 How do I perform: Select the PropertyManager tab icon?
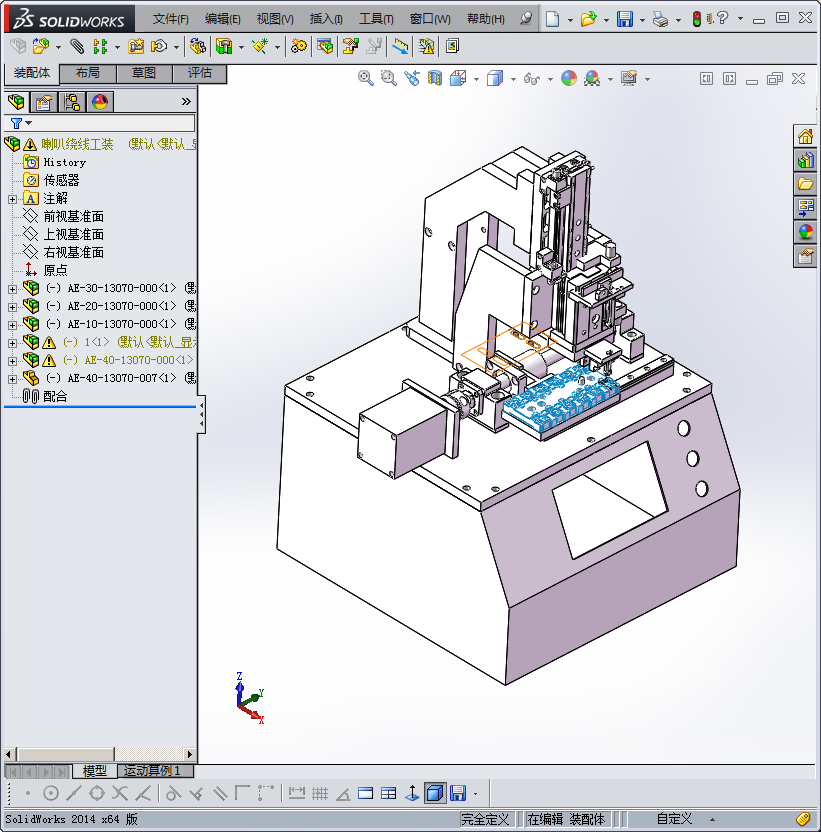coord(44,102)
